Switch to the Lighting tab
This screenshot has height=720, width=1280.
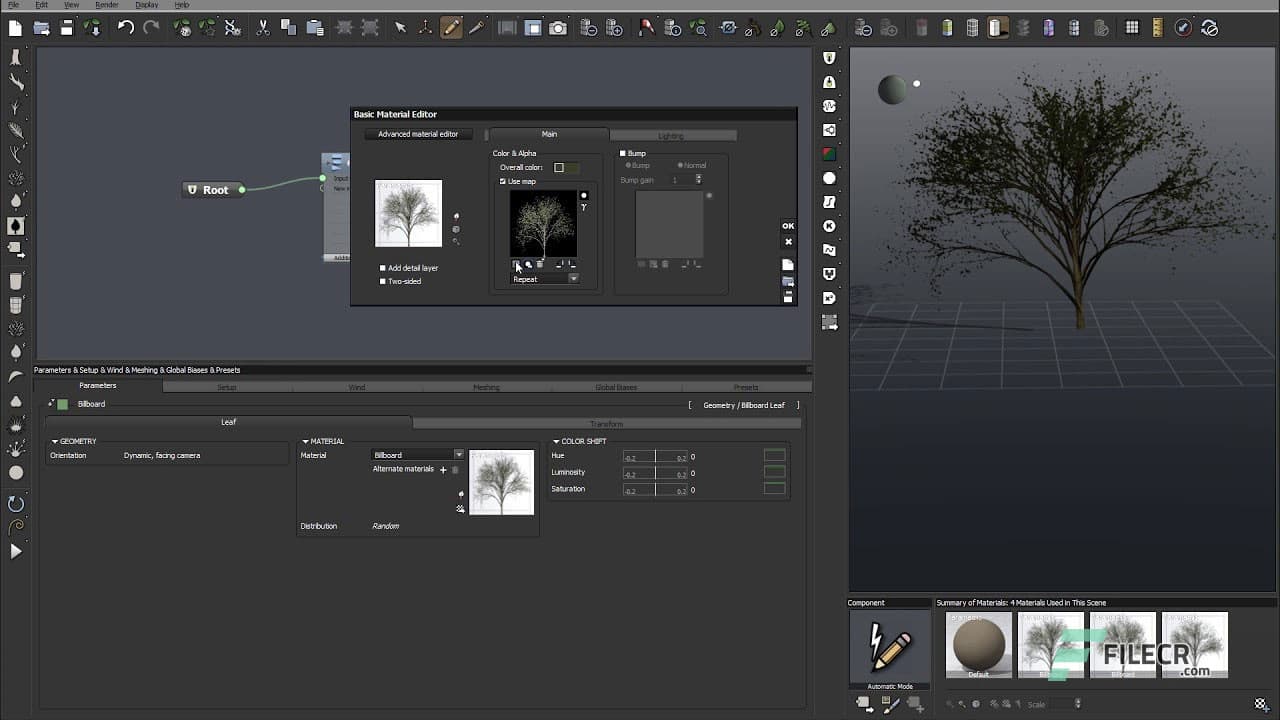click(x=671, y=134)
